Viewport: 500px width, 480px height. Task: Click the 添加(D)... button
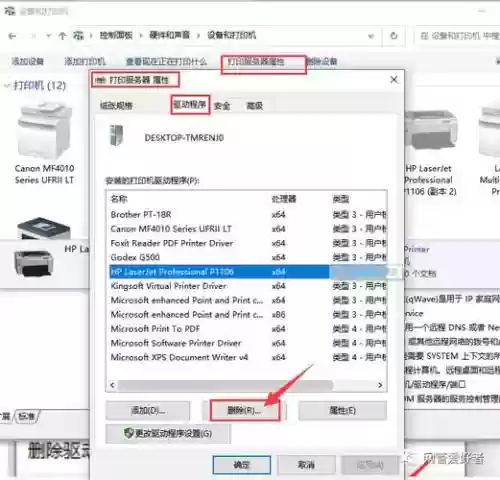[148, 411]
